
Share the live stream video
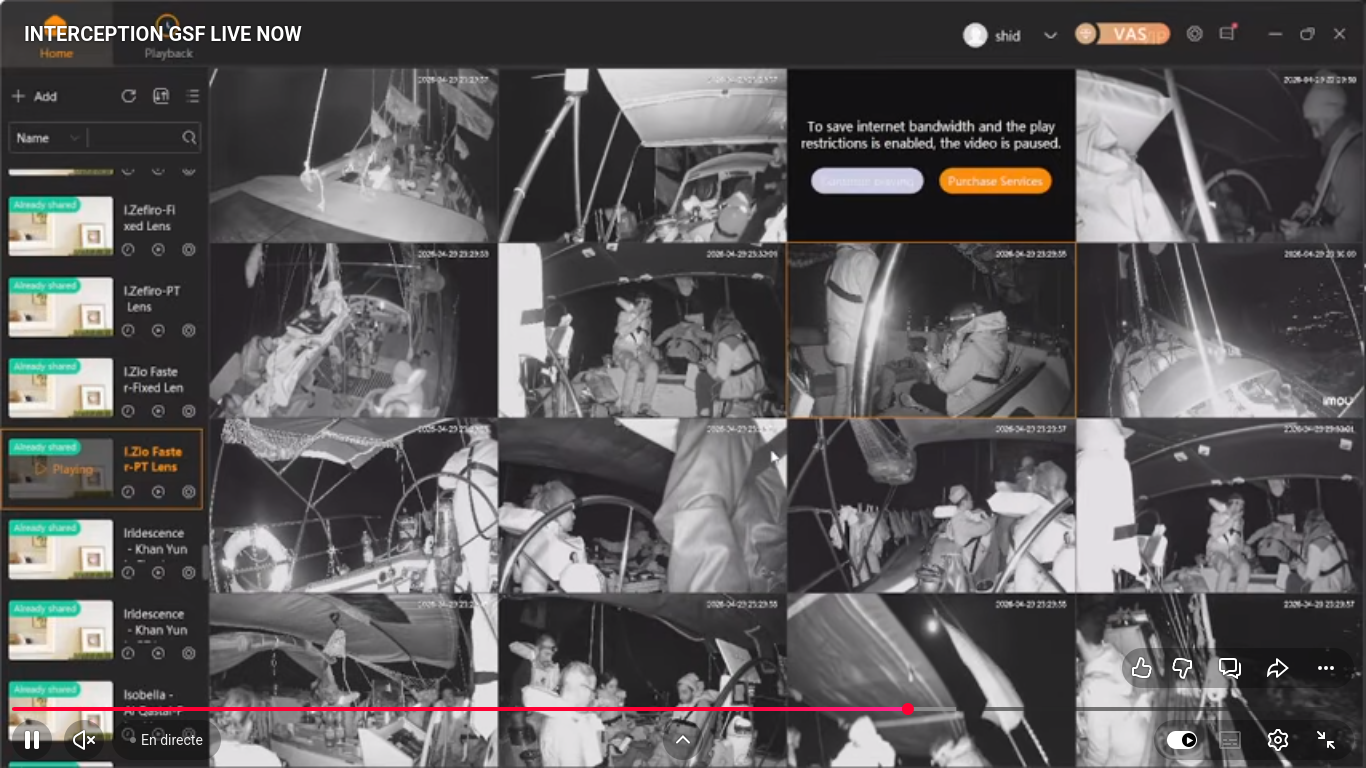point(1277,669)
